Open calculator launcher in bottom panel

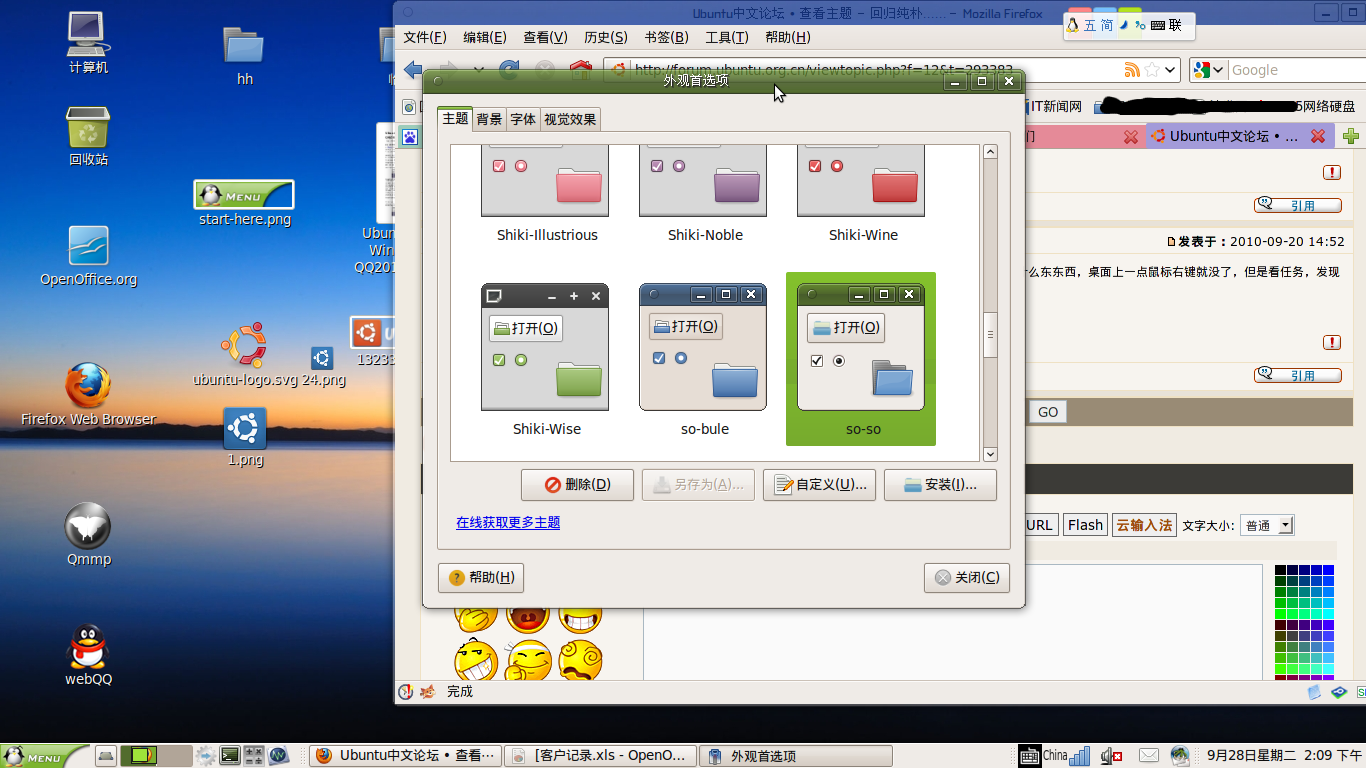click(254, 756)
